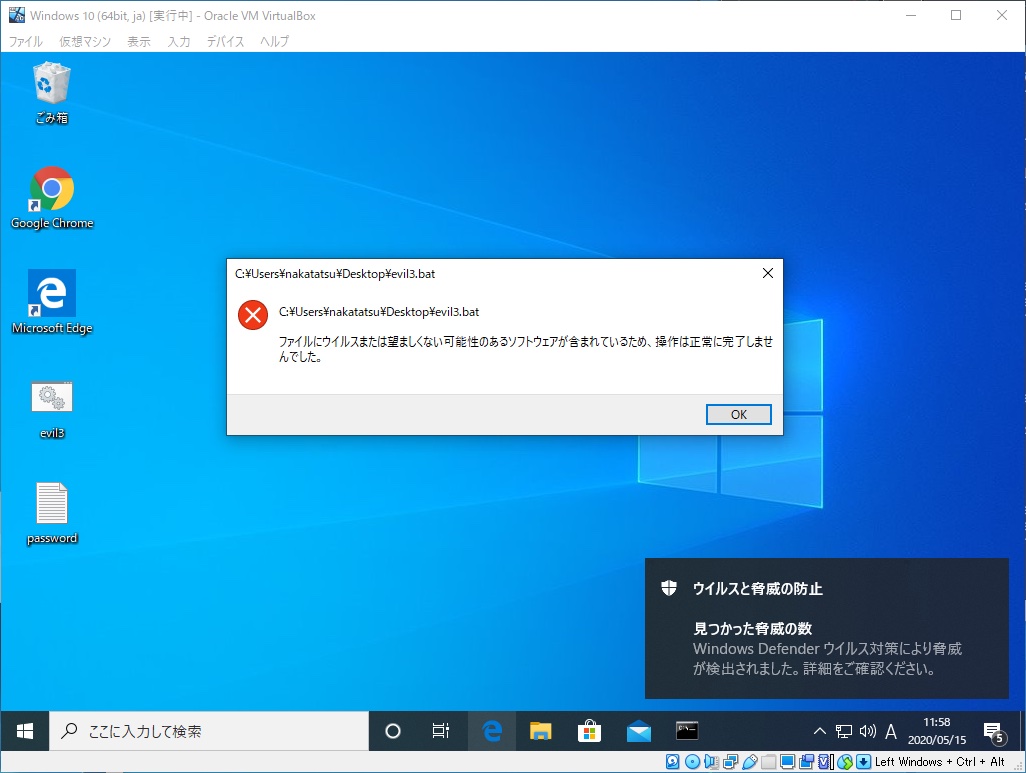
Task: Click the Defender shield icon in notification
Action: point(669,588)
